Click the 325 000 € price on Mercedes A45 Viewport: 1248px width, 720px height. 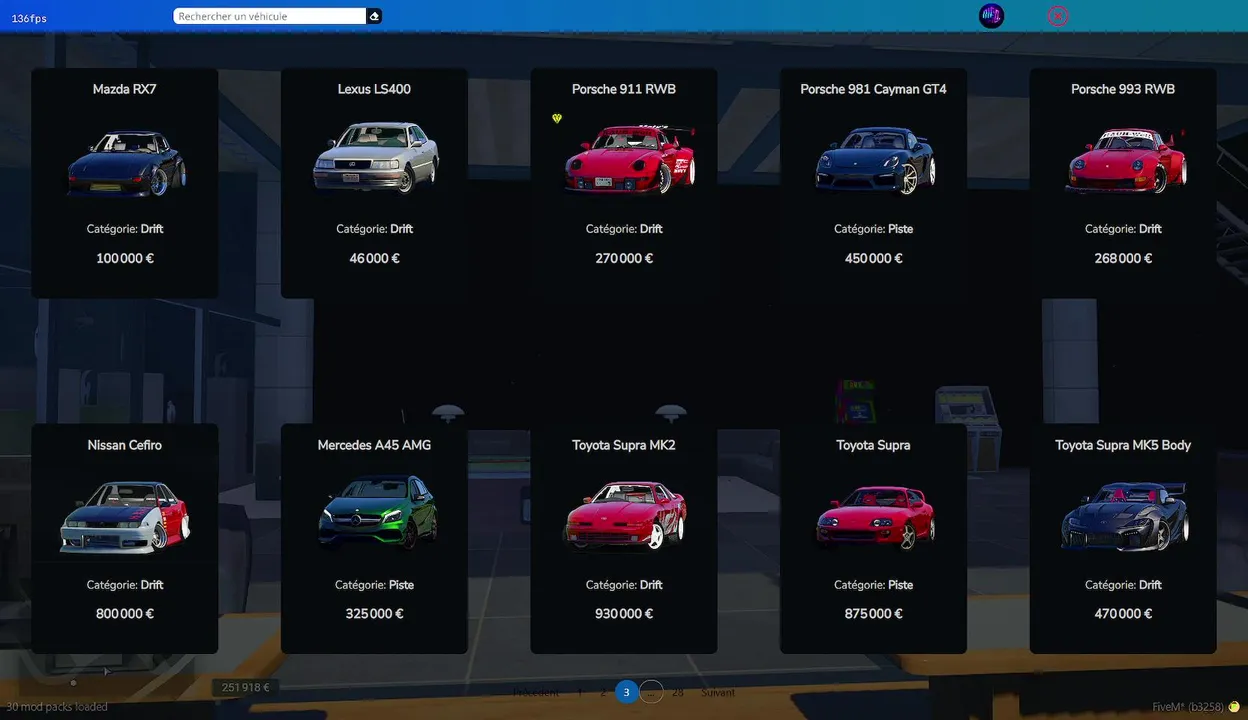tap(374, 614)
